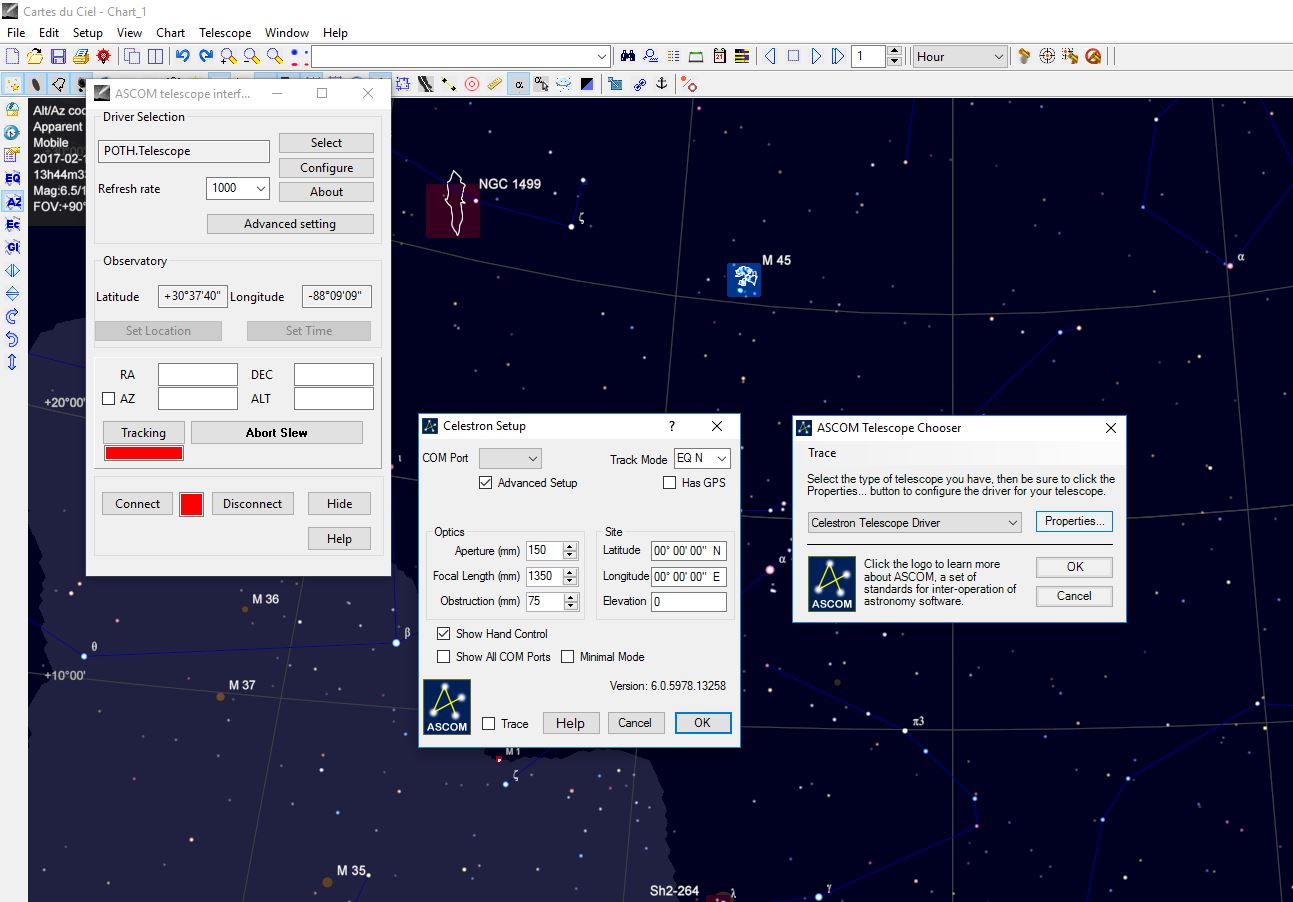
Task: Open the Chart menu
Action: click(x=170, y=33)
